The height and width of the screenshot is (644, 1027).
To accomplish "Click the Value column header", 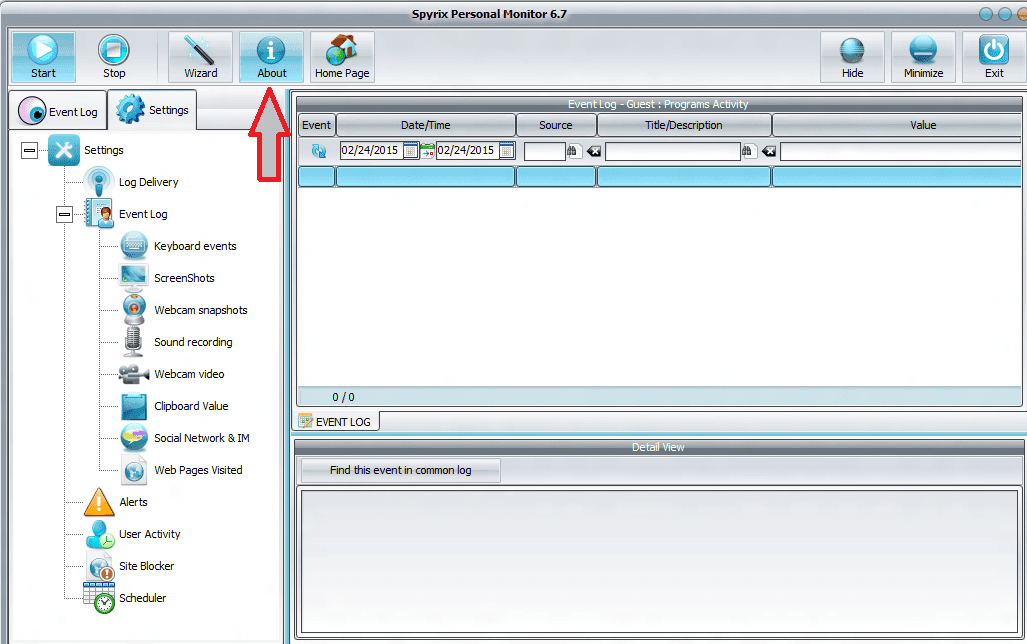I will click(897, 125).
